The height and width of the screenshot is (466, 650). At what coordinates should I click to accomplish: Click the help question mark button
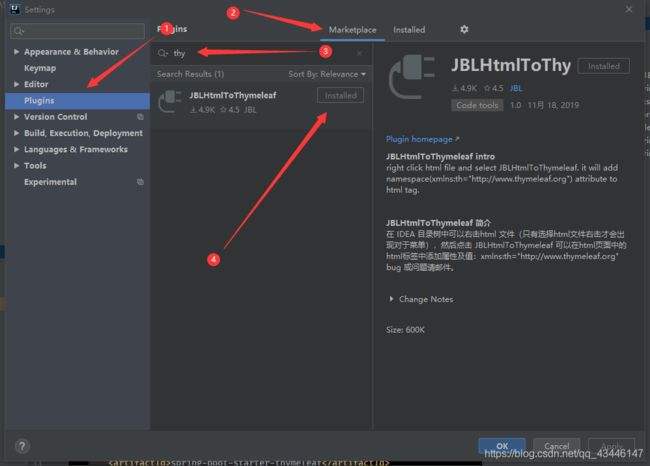pos(22,446)
